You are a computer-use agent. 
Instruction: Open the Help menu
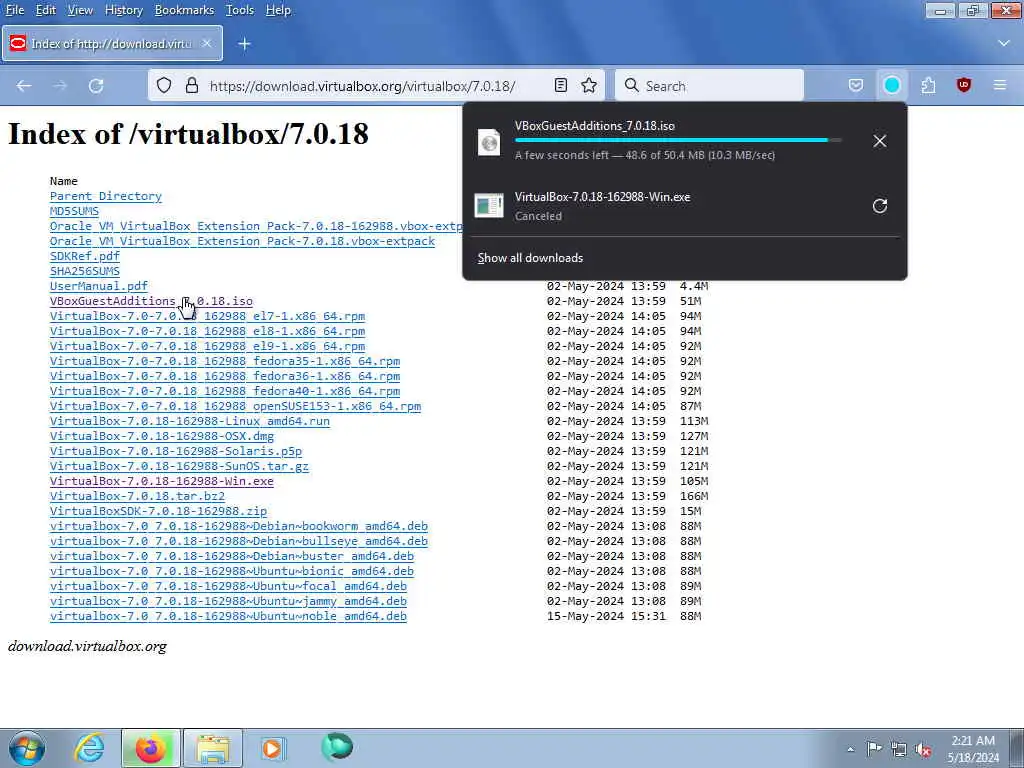tap(278, 10)
